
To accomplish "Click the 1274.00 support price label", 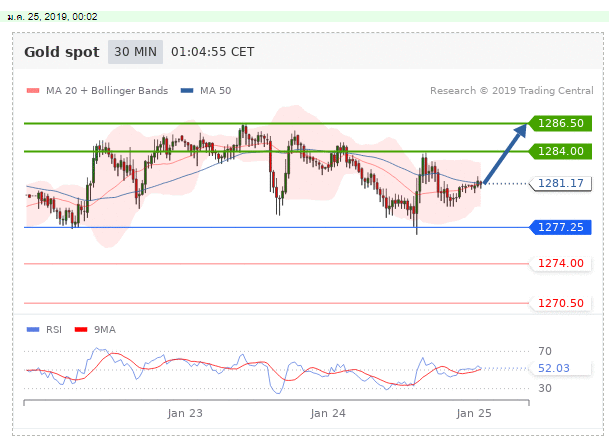I will [561, 263].
